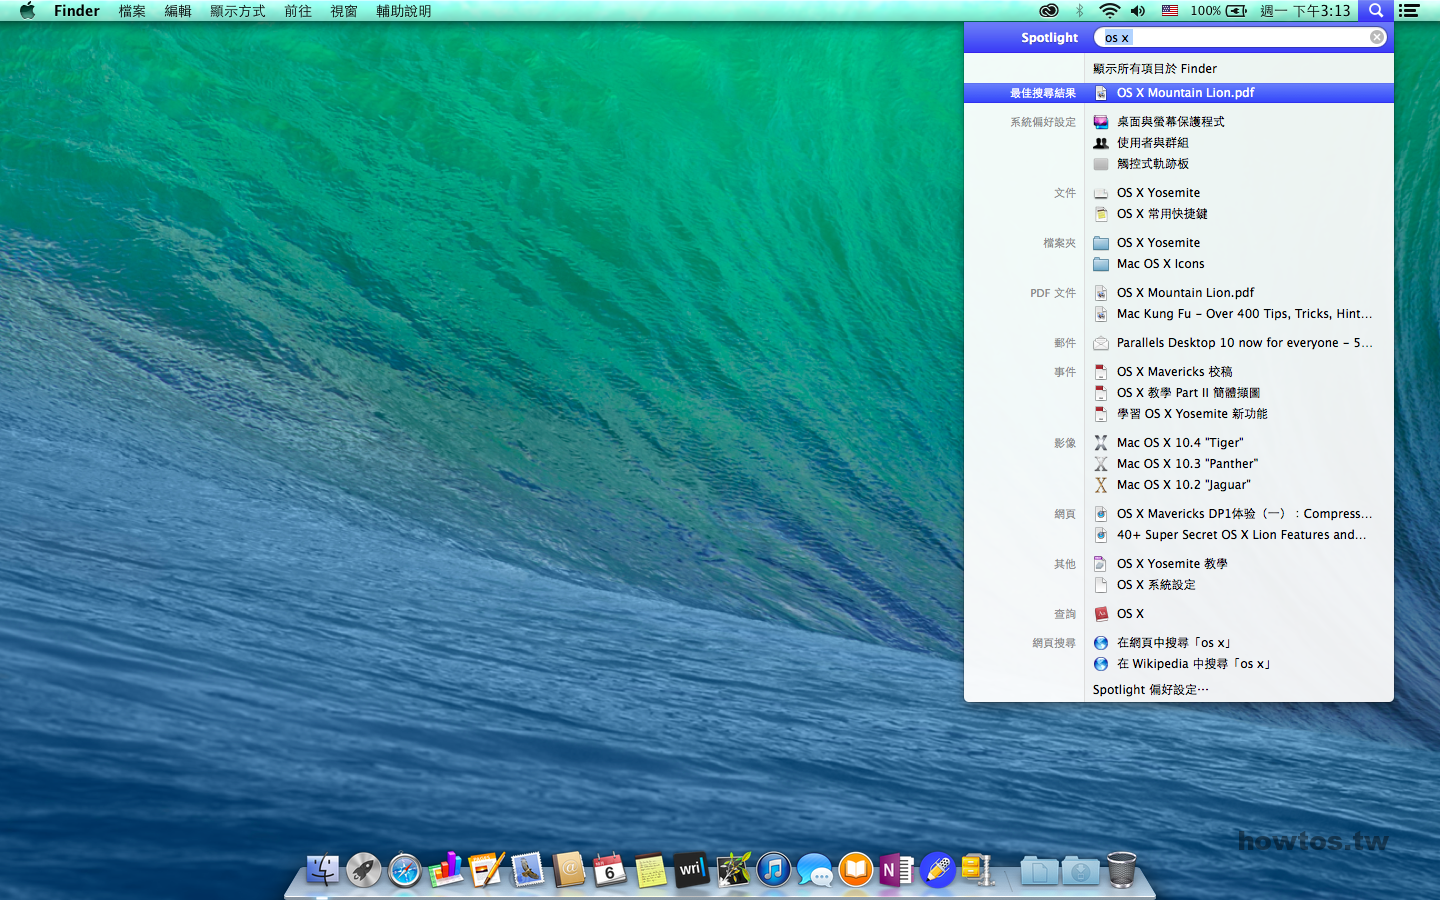Click the Bluetooth status icon

(x=1079, y=11)
